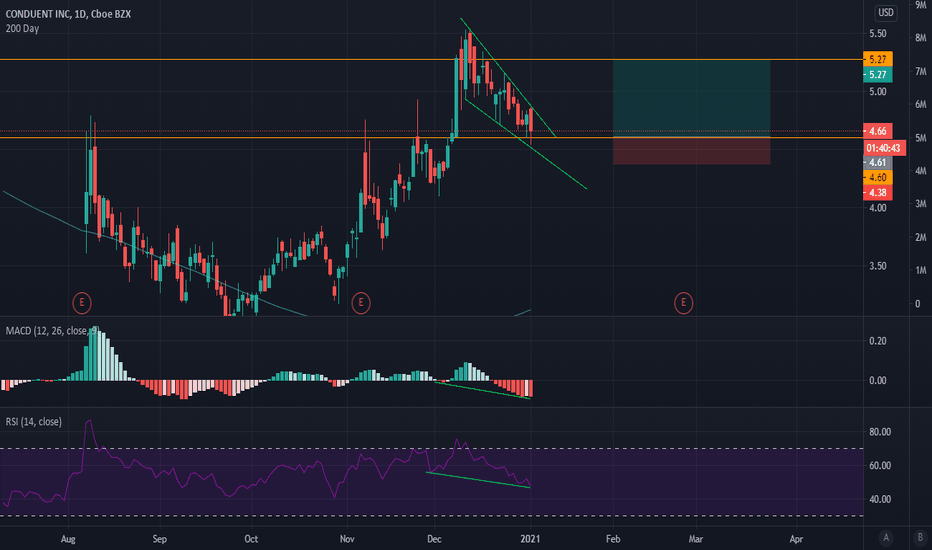Click the 80.00 RSI scale value
The image size is (932, 550).
880,432
